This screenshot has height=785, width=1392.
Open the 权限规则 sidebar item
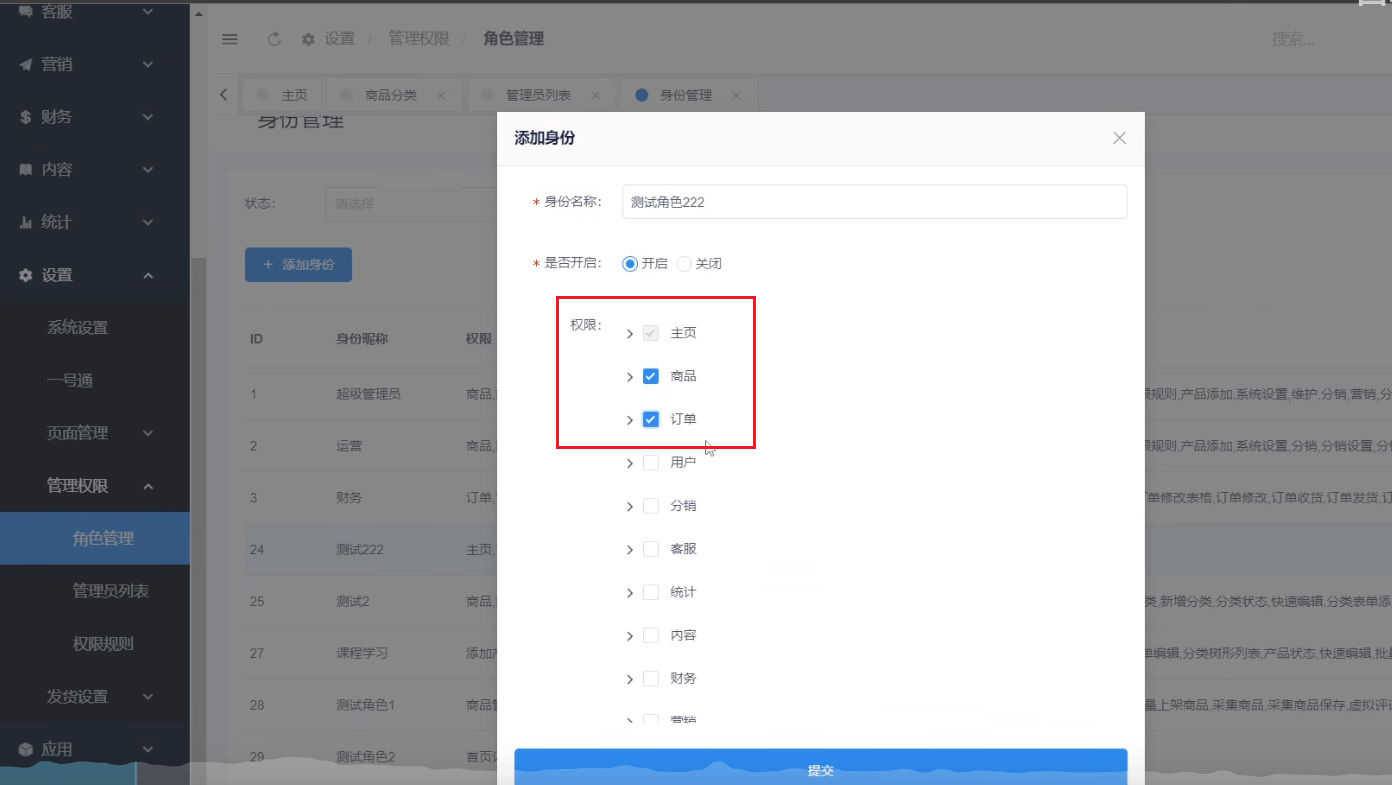pyautogui.click(x=95, y=644)
